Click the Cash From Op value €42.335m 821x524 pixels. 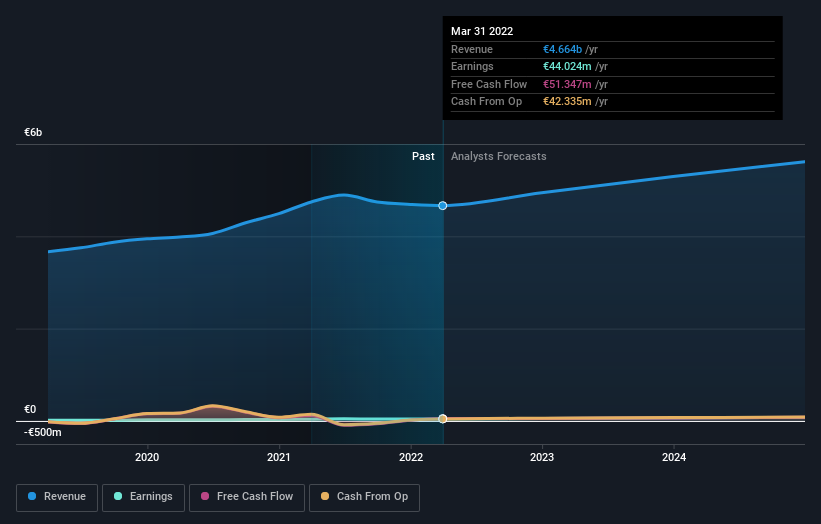click(567, 102)
